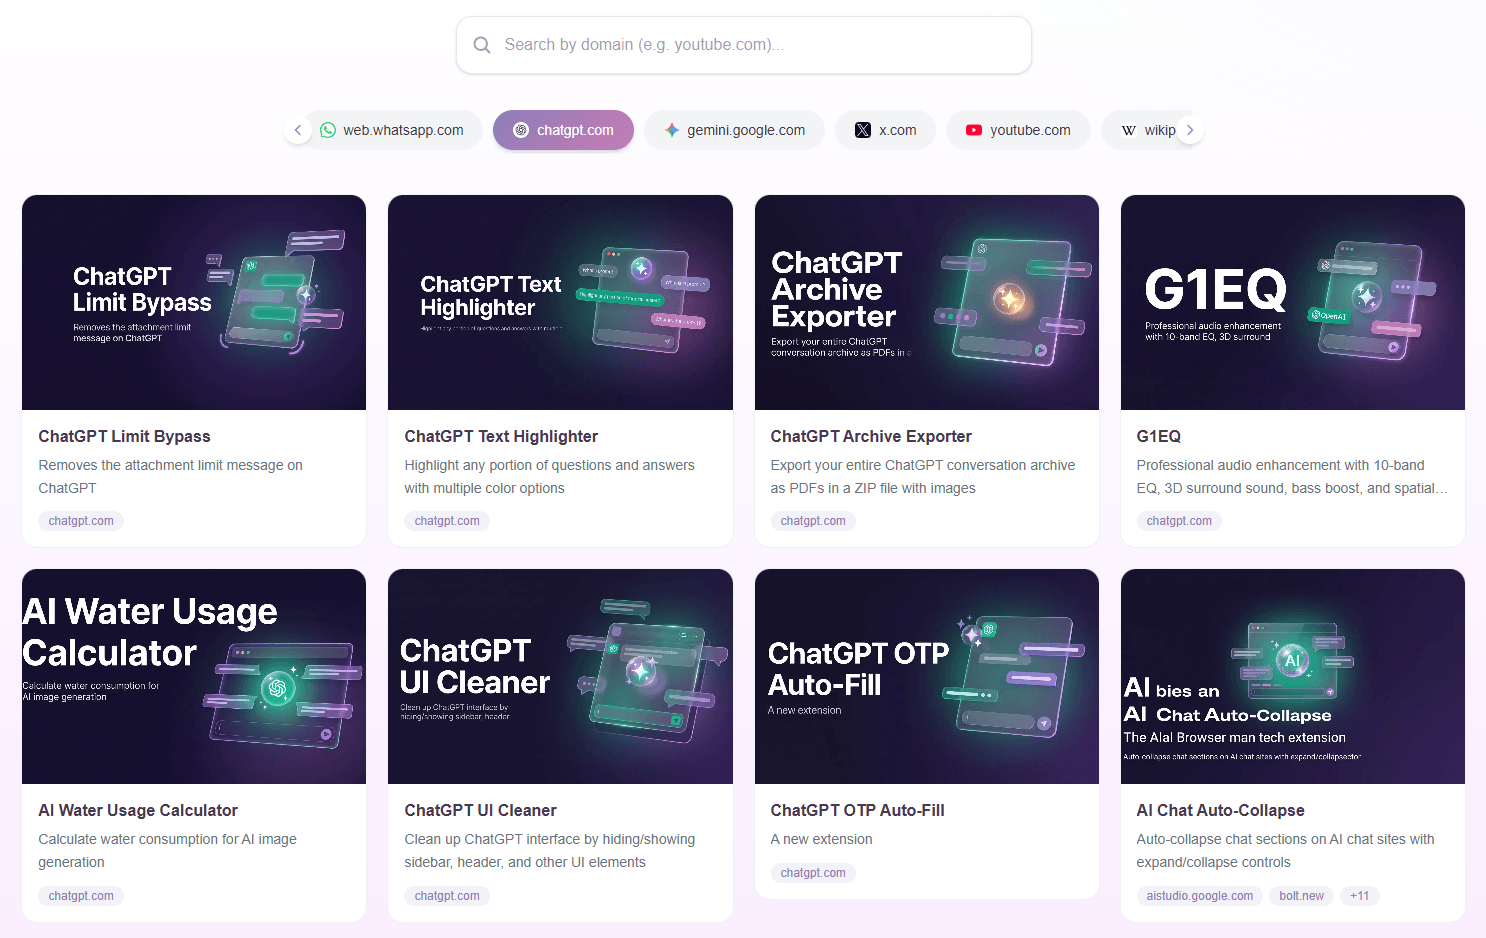Click the YouTube play icon
Image resolution: width=1486 pixels, height=938 pixels.
pos(974,130)
